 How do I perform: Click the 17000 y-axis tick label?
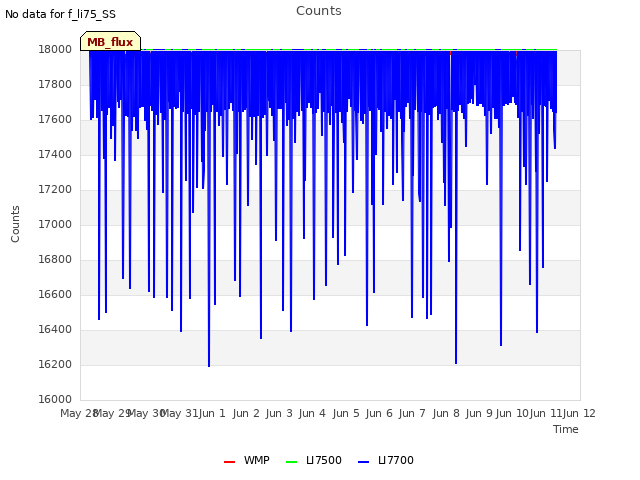pyautogui.click(x=55, y=224)
